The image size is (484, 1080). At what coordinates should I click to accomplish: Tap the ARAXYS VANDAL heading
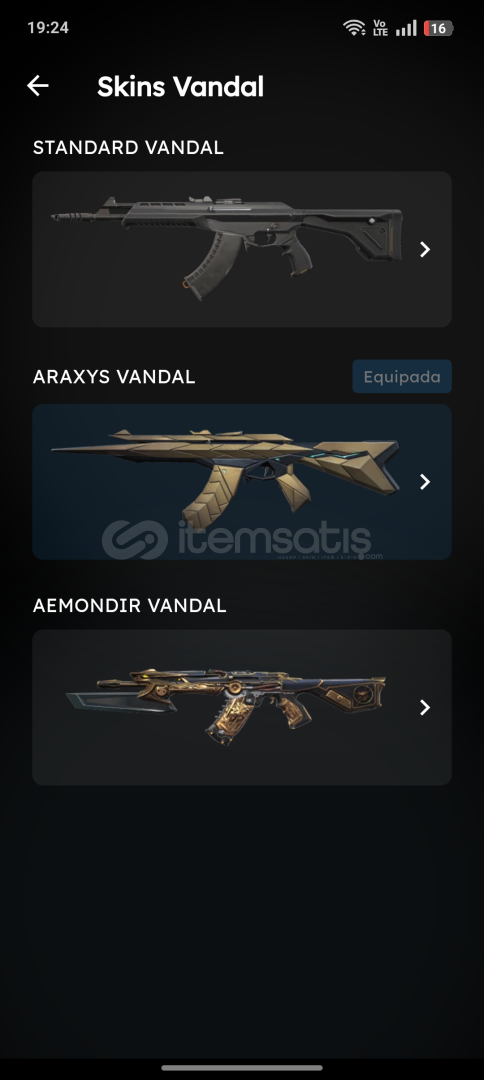(x=114, y=377)
